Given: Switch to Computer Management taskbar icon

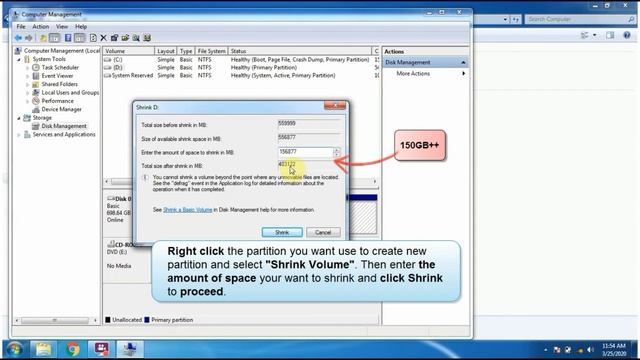Looking at the screenshot, I should click(x=130, y=349).
